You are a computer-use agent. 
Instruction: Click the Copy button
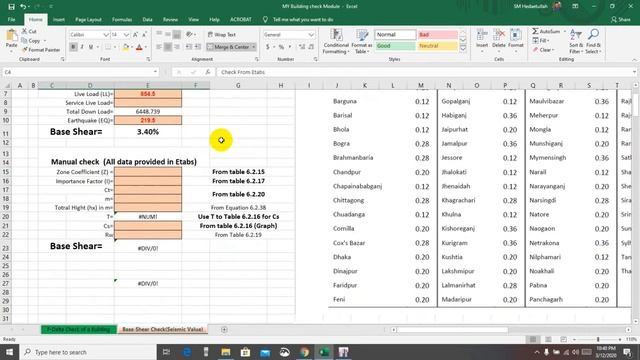click(x=31, y=40)
